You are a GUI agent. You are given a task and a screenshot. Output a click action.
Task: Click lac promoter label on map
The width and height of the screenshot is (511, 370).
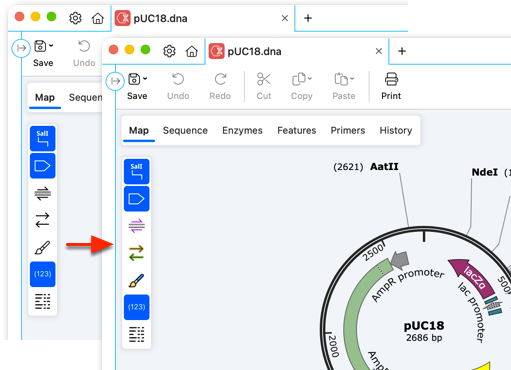pos(471,312)
